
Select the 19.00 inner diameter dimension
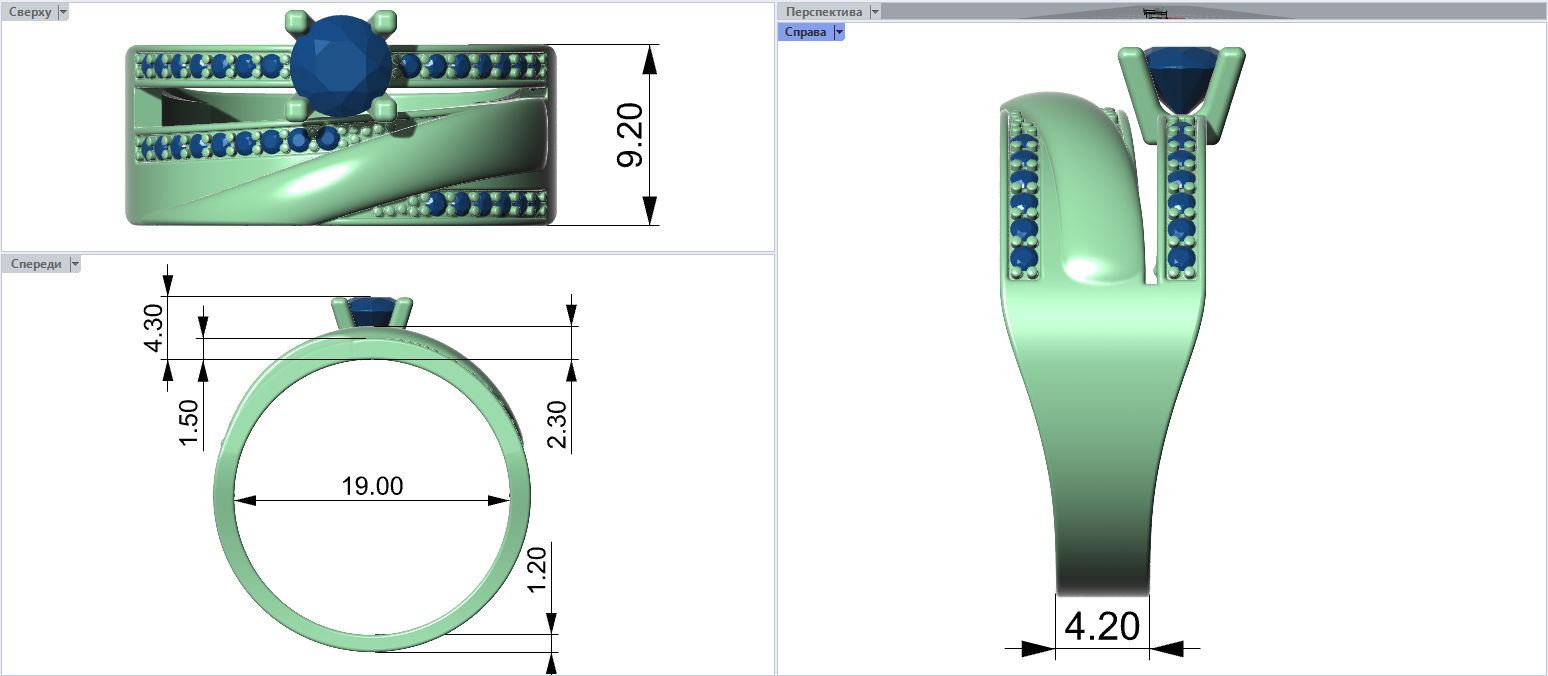(x=372, y=487)
